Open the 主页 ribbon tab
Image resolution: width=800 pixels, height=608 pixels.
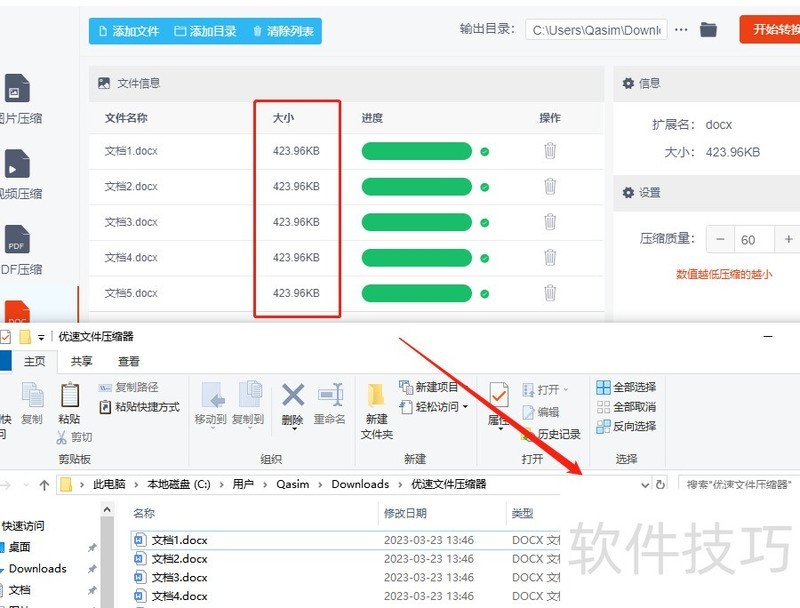(35, 362)
